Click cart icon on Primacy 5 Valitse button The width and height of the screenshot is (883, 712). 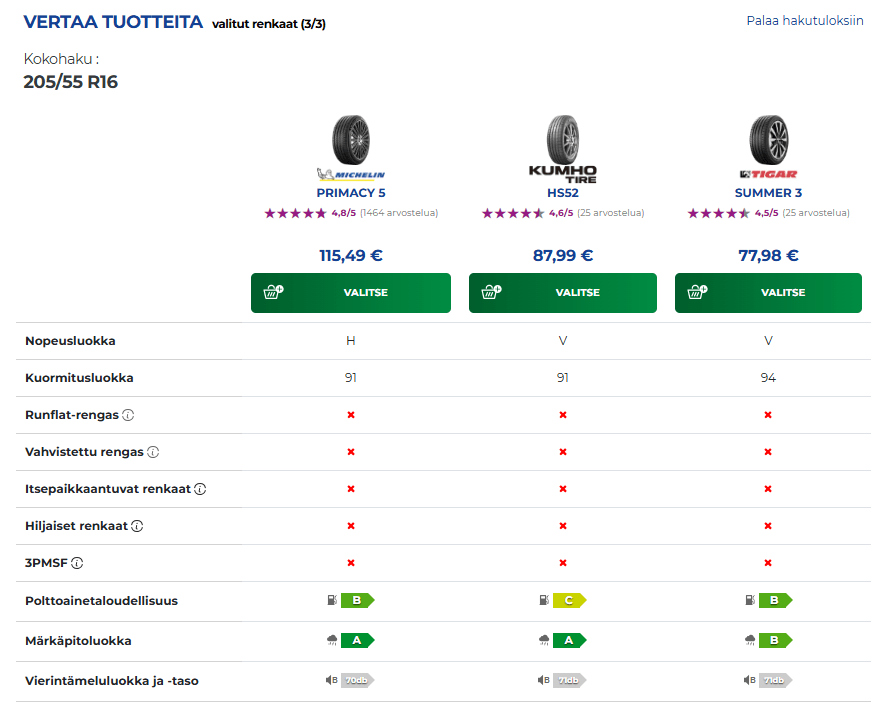tap(274, 292)
